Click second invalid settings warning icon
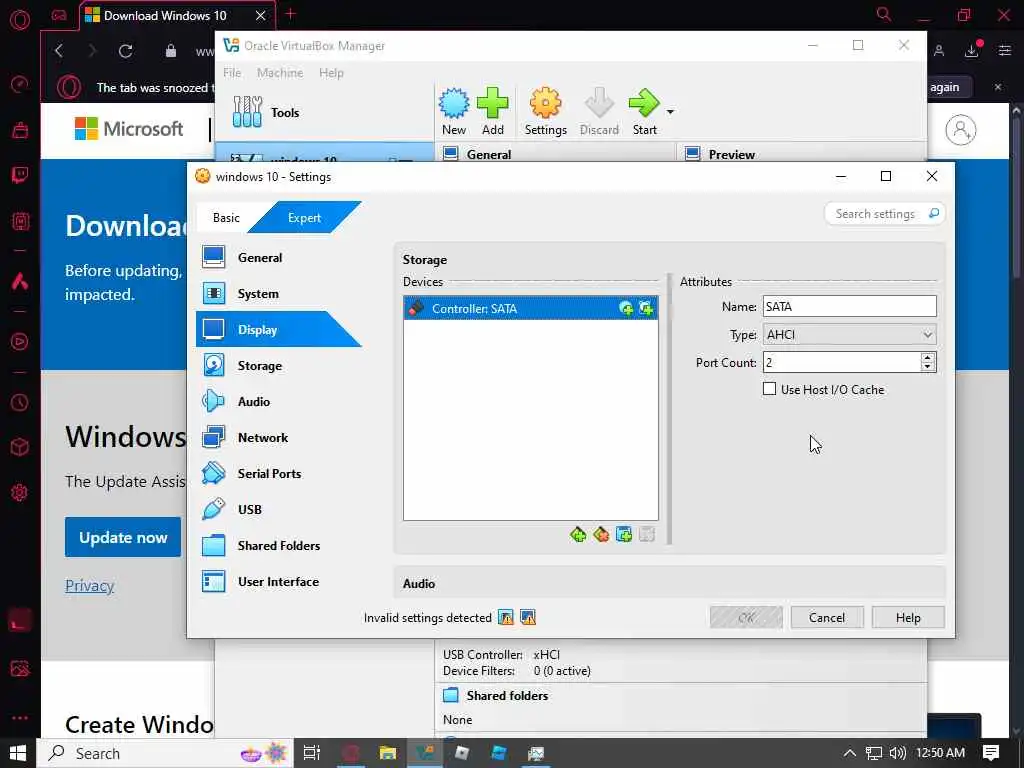This screenshot has width=1024, height=768. [x=528, y=618]
